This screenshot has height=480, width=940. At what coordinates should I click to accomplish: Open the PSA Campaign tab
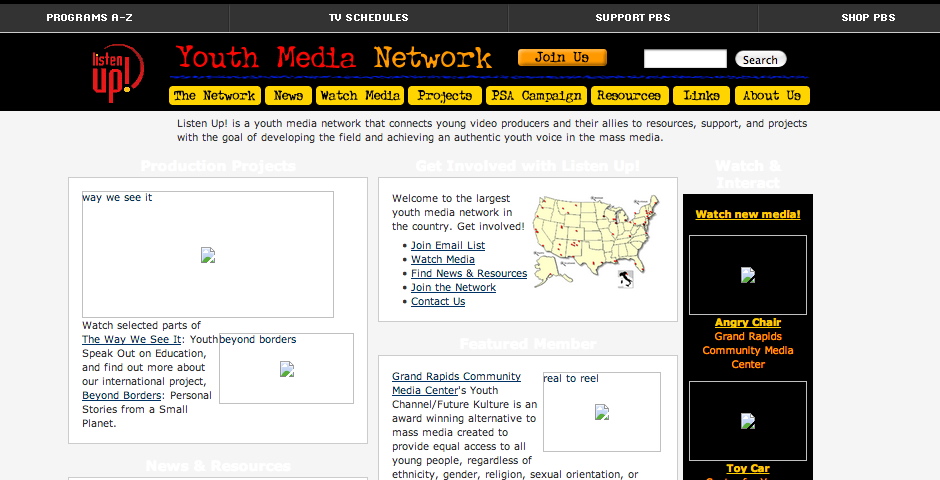click(536, 96)
